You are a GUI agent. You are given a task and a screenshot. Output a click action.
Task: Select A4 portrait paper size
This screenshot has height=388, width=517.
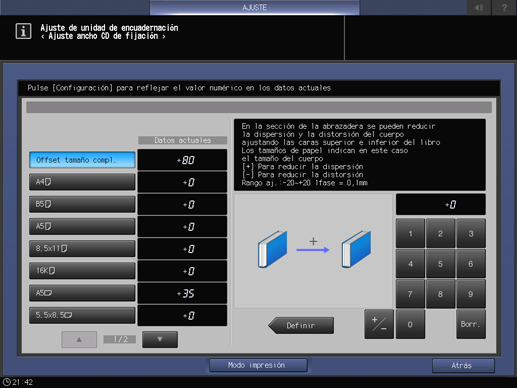82,182
